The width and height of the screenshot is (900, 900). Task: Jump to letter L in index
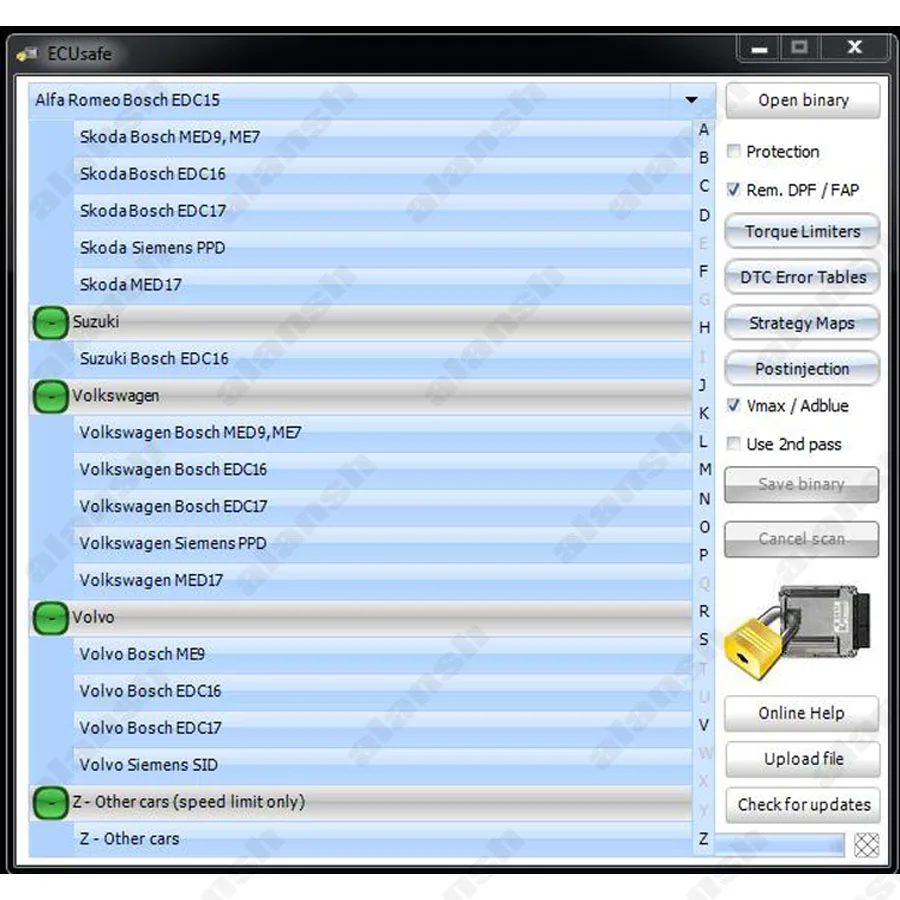703,441
